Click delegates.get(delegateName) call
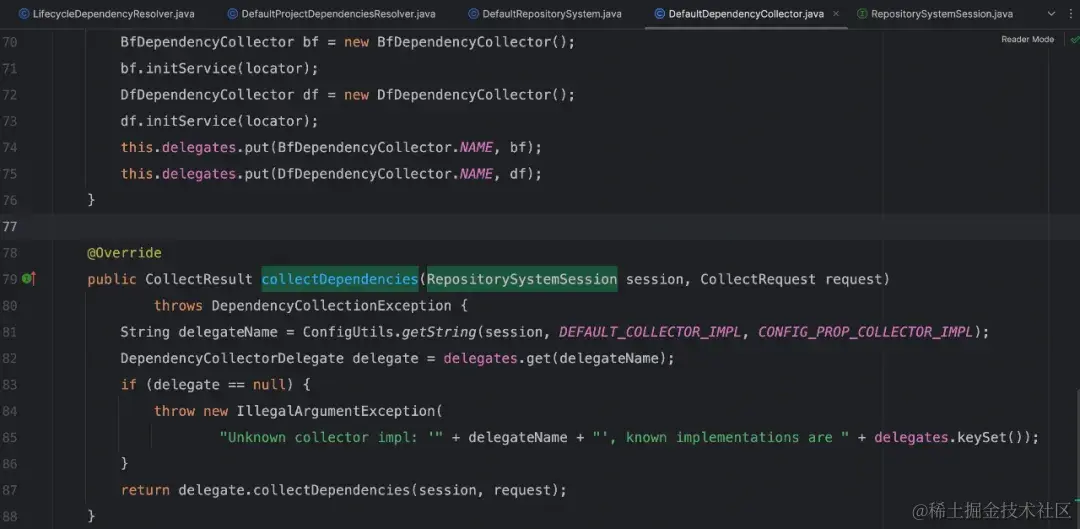This screenshot has height=529, width=1080. 555,358
